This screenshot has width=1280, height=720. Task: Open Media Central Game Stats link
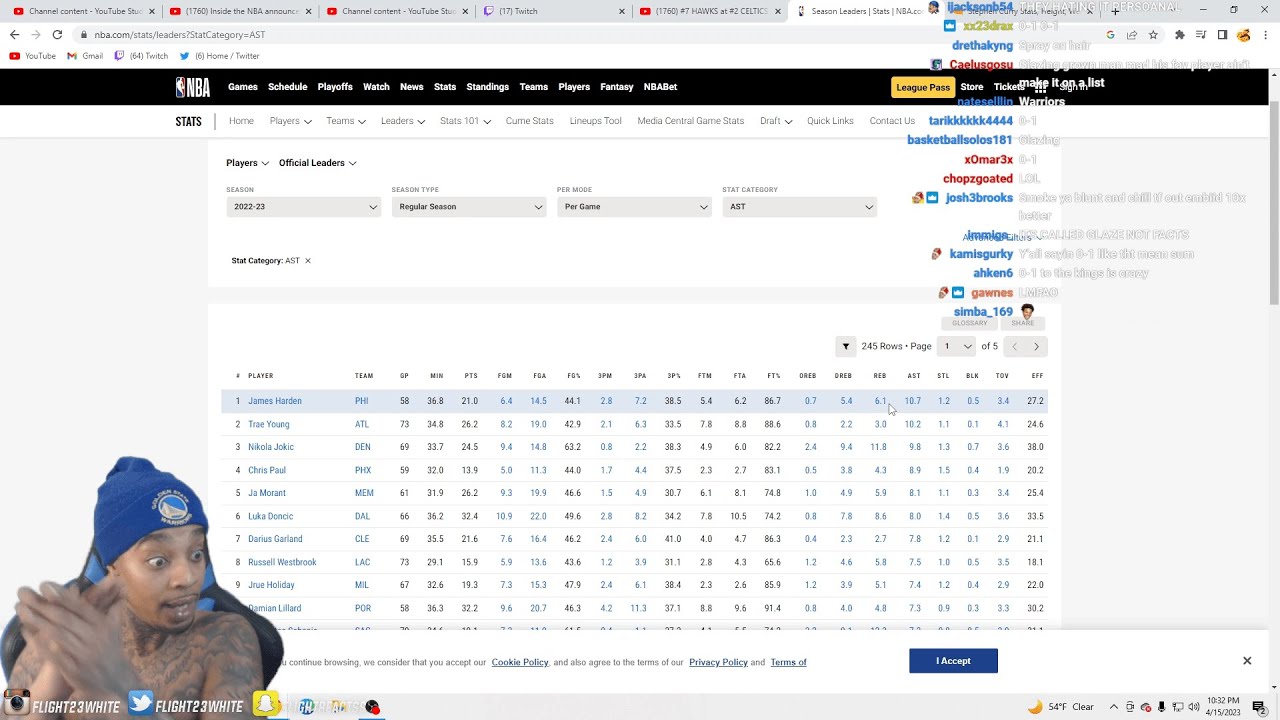(691, 121)
